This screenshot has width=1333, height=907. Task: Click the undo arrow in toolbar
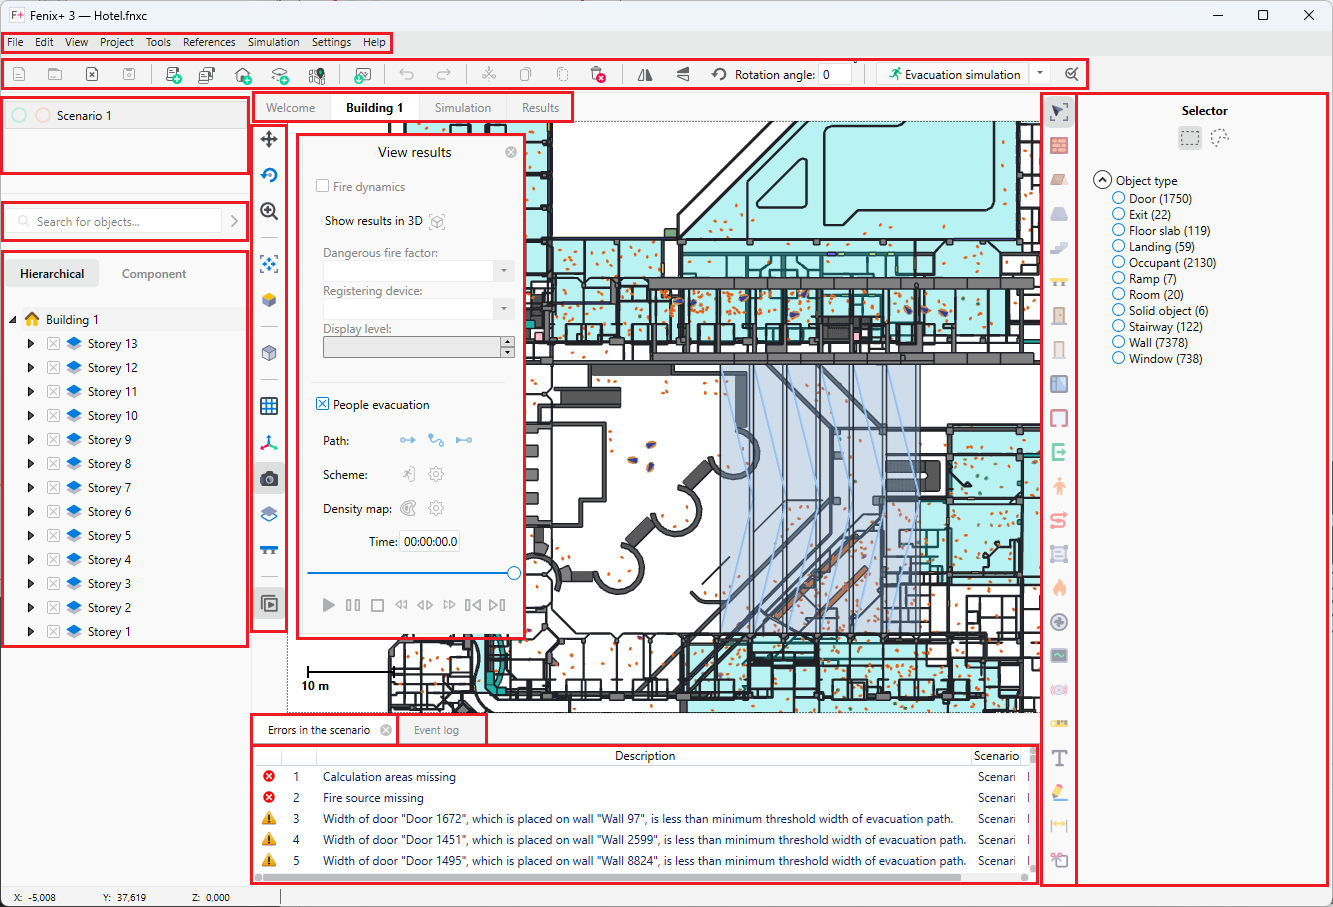[x=406, y=75]
